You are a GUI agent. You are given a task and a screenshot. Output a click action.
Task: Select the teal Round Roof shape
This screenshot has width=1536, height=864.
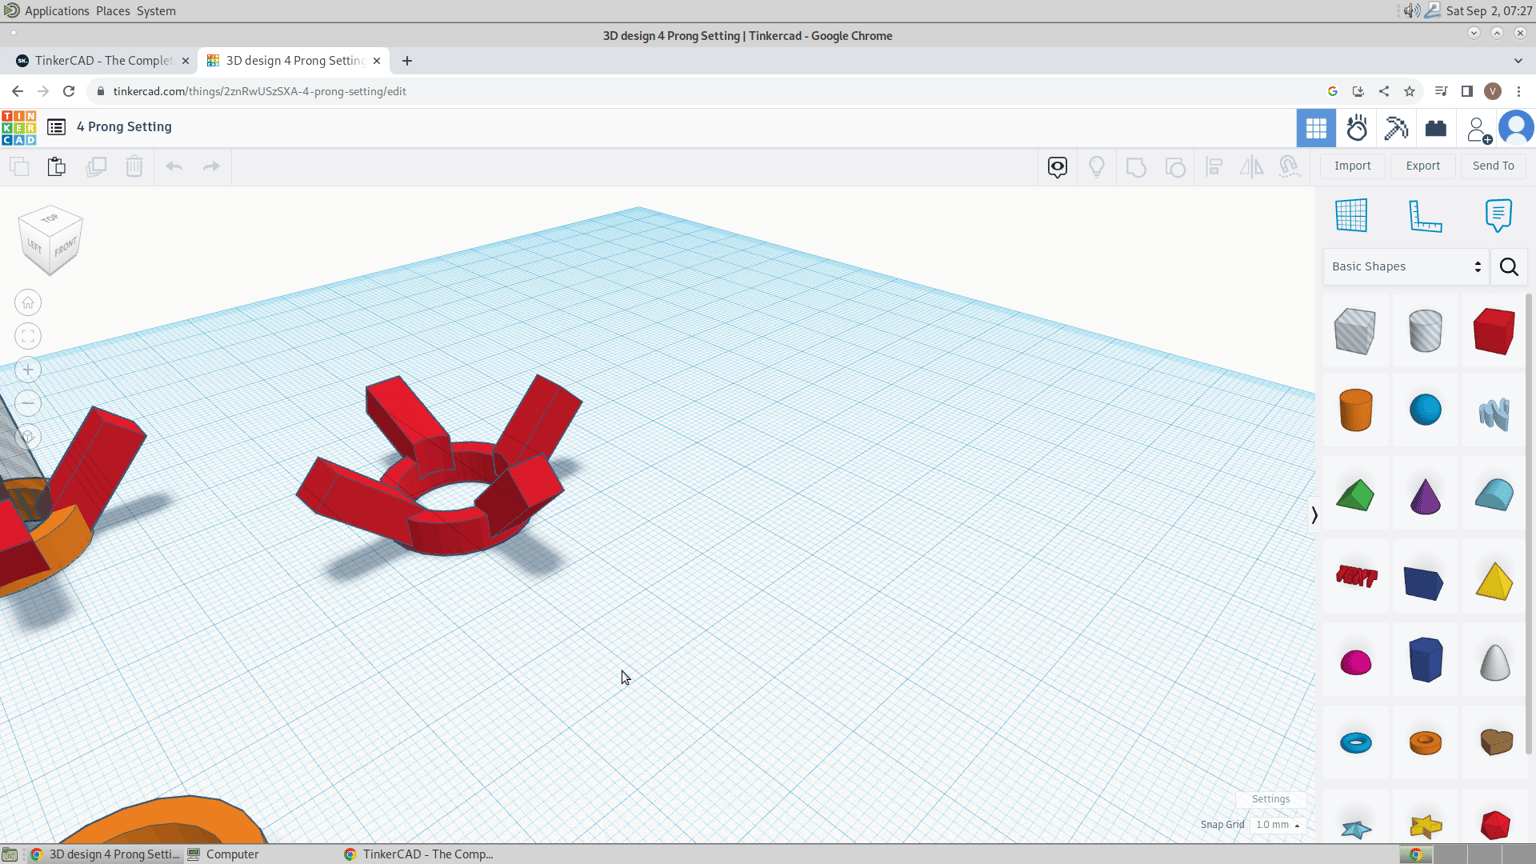click(x=1494, y=495)
